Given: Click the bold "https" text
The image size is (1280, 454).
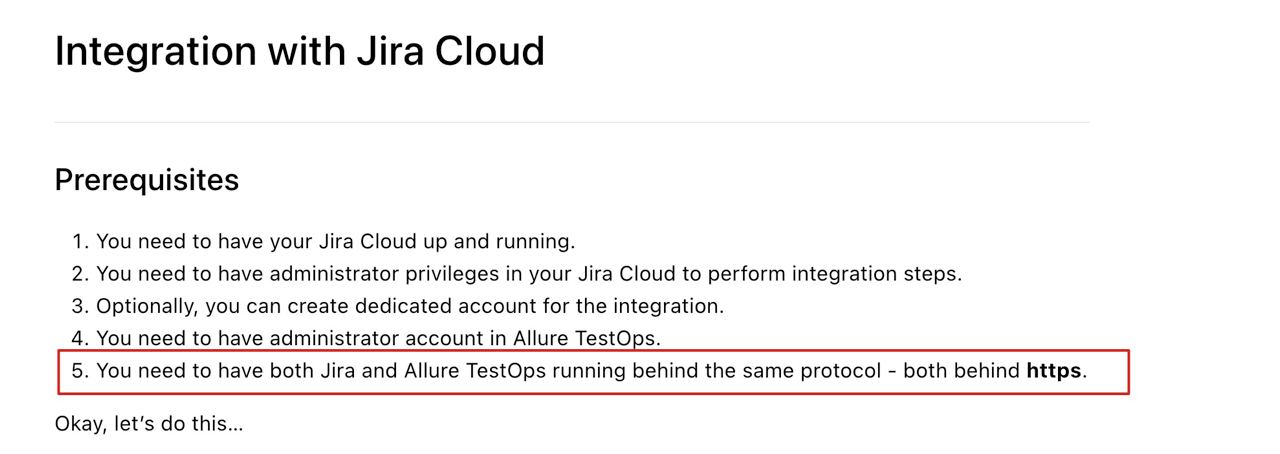Looking at the screenshot, I should coord(1053,371).
